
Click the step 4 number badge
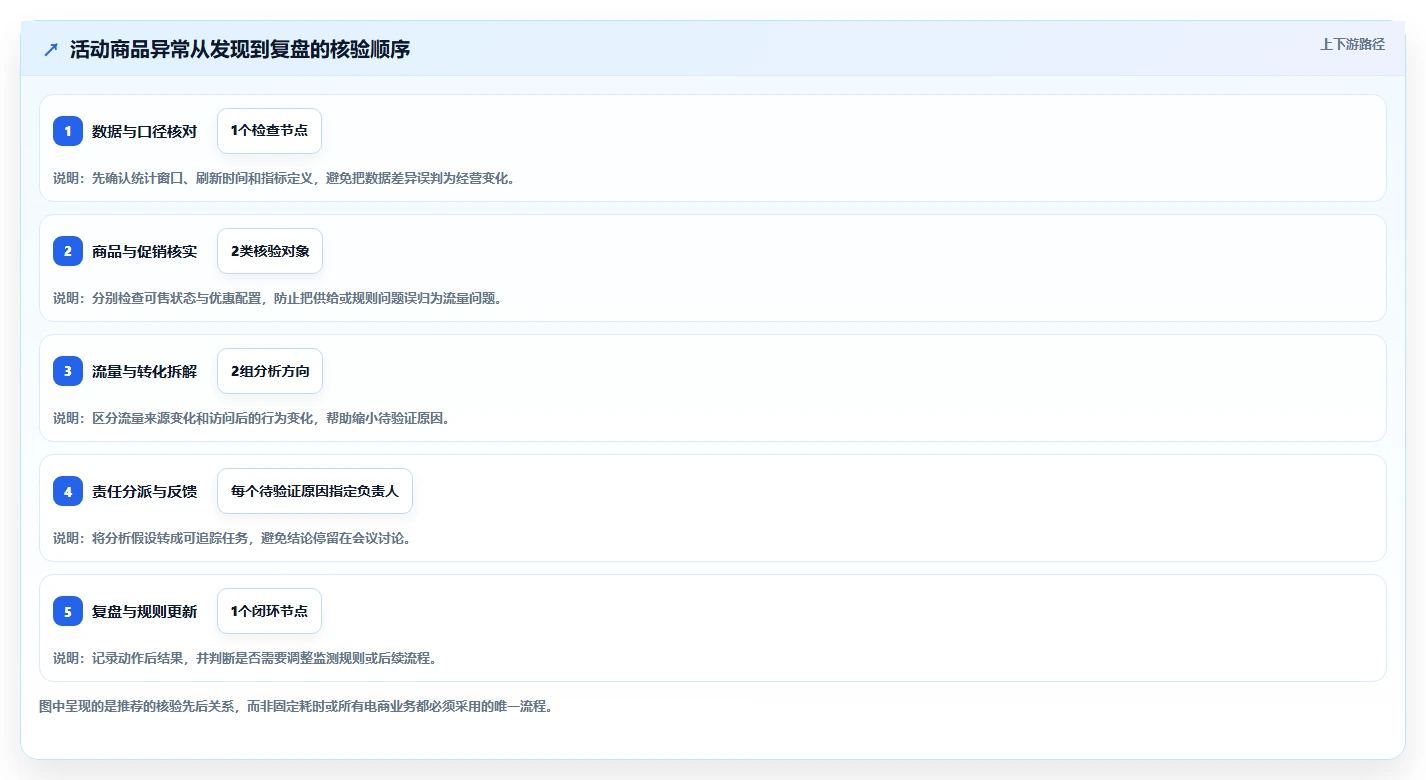68,491
